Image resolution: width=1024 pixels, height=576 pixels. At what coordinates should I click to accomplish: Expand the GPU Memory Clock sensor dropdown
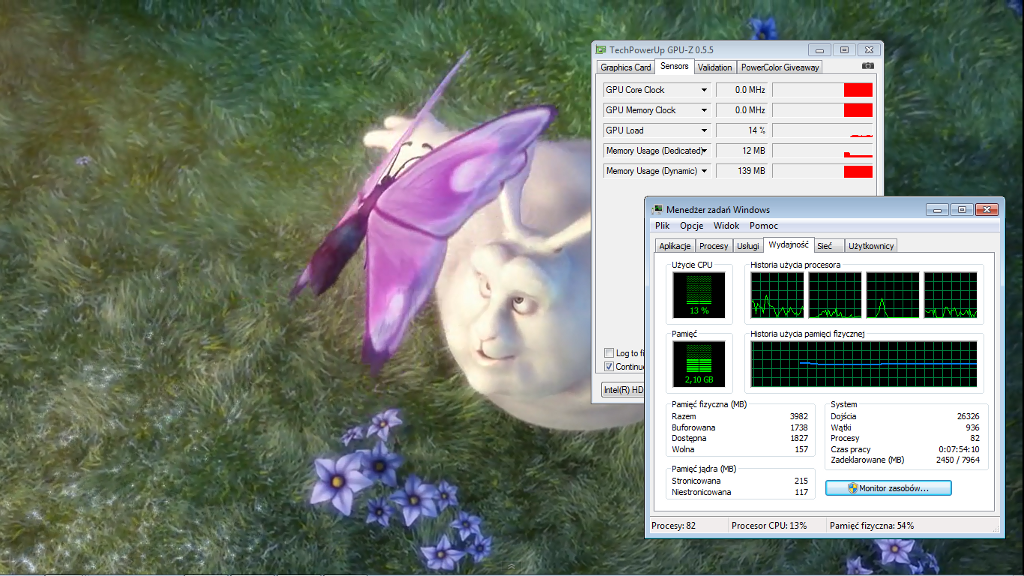pyautogui.click(x=704, y=110)
